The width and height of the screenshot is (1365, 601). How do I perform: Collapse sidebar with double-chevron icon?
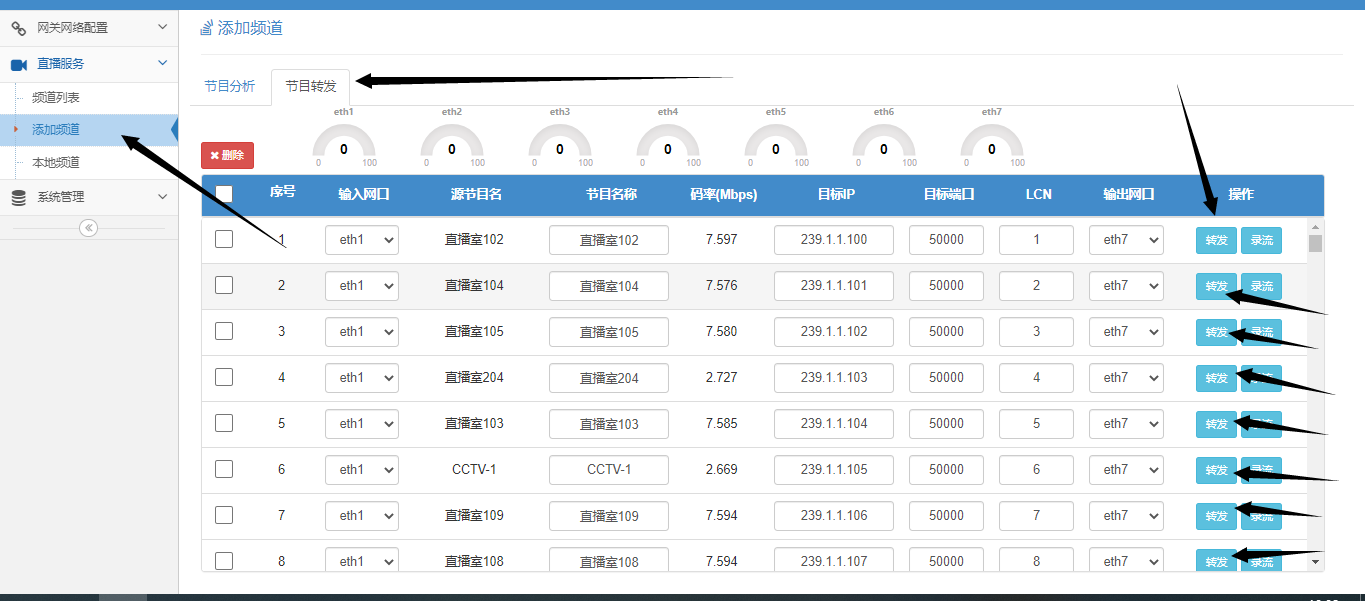89,228
